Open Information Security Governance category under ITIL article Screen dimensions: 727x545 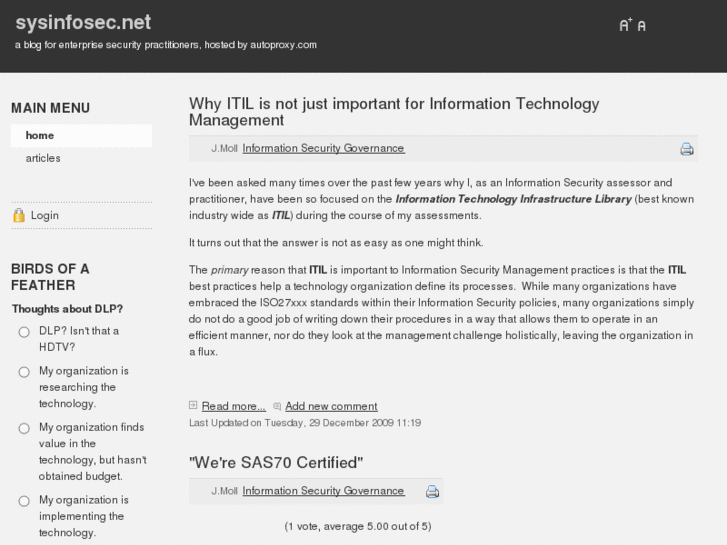[323, 148]
